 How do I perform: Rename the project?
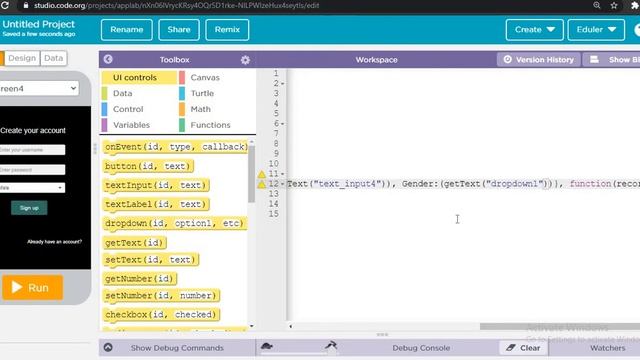pos(127,30)
